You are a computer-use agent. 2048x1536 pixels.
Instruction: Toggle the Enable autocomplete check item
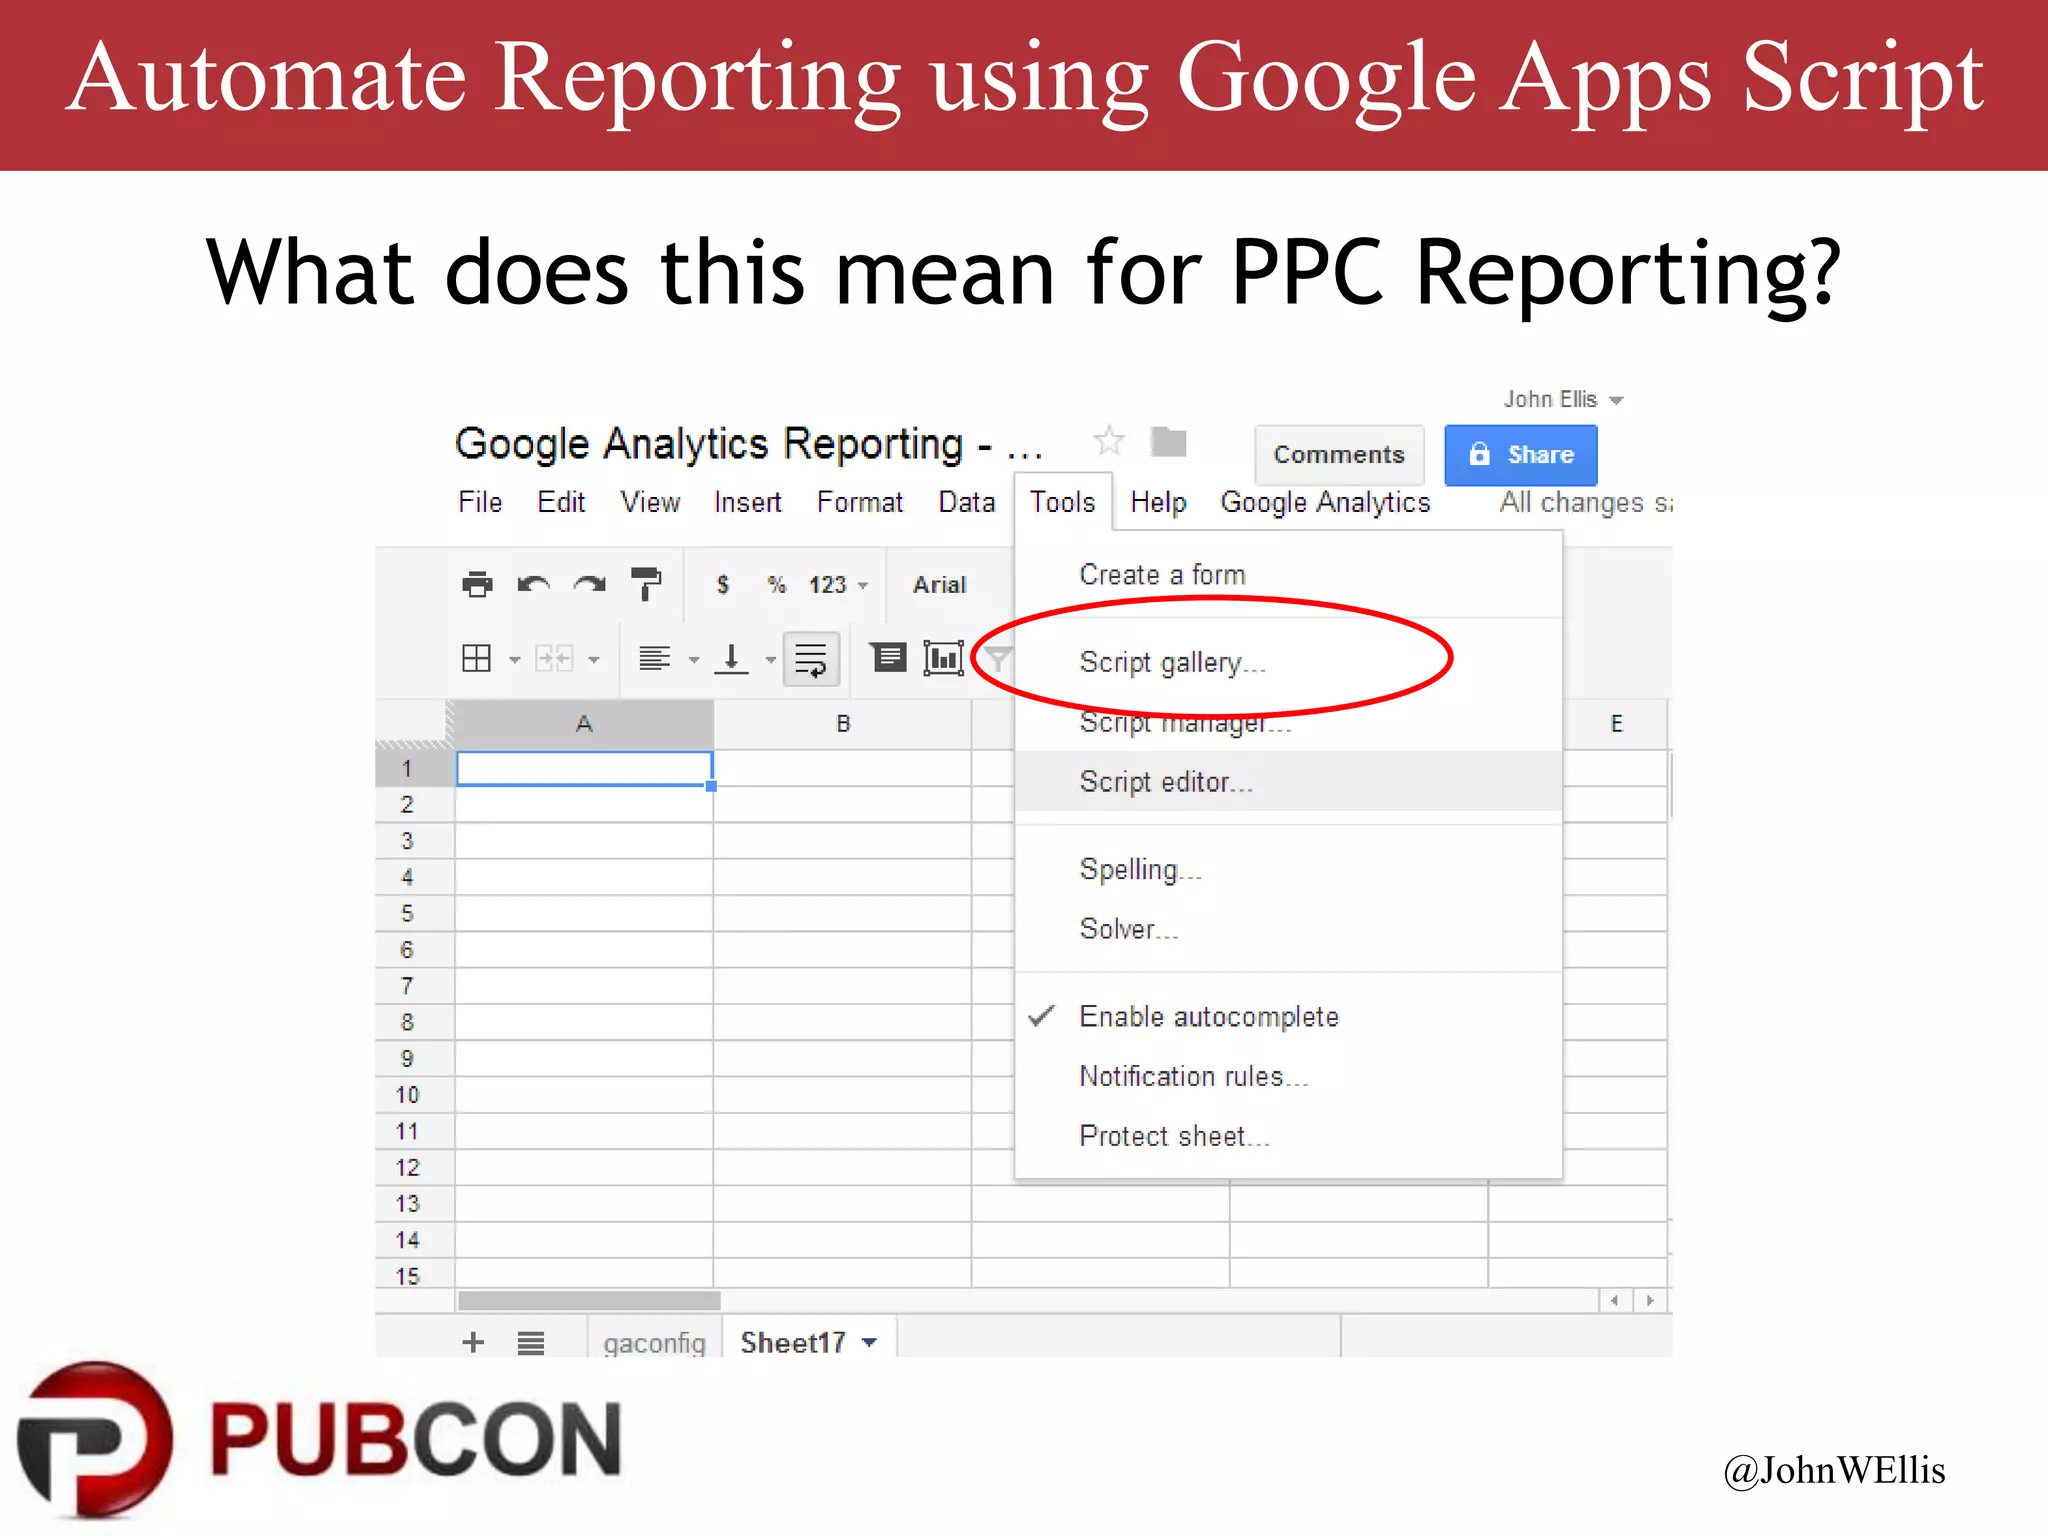click(1288, 1017)
